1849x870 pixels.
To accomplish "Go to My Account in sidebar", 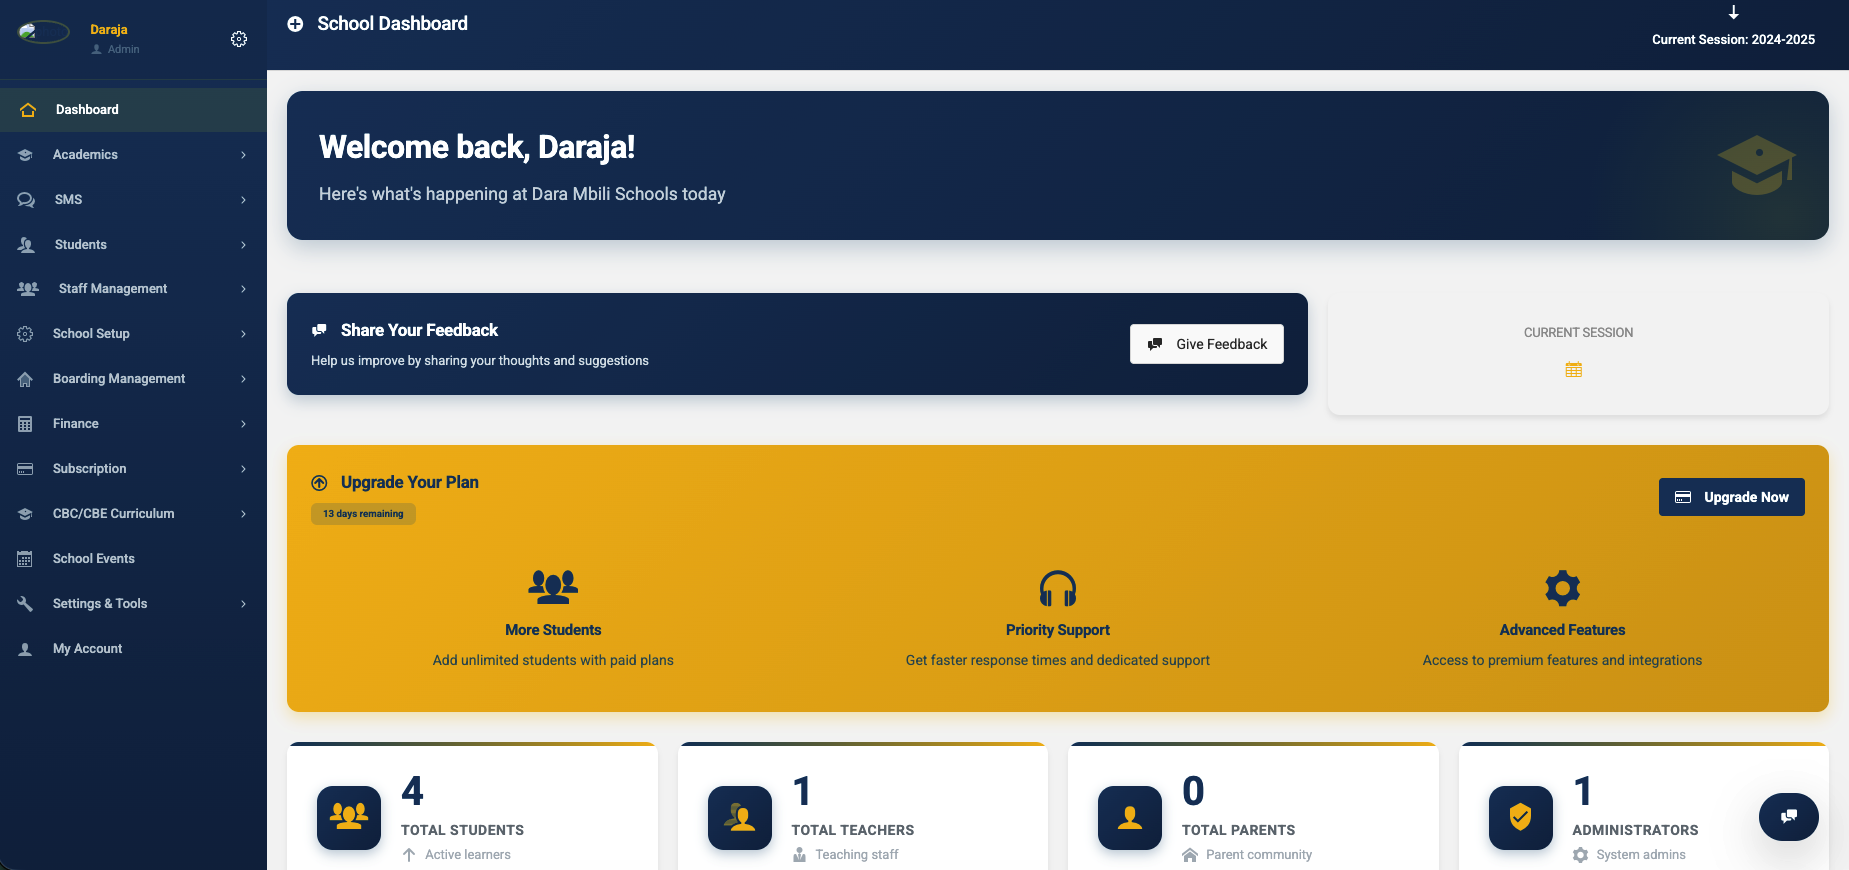I will click(x=133, y=649).
